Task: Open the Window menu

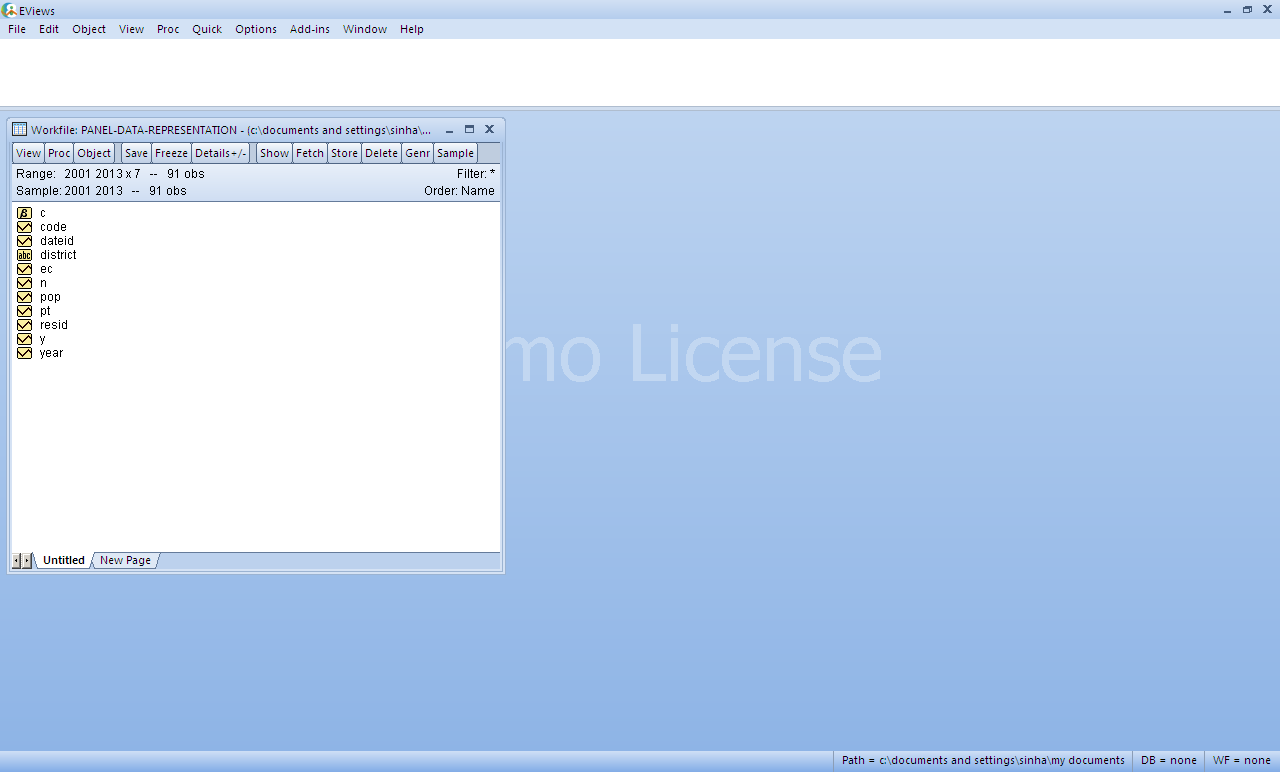Action: point(365,29)
